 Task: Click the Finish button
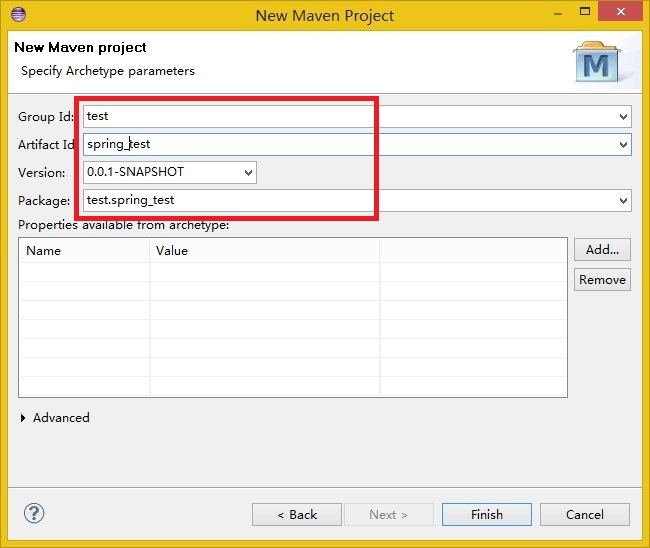point(487,514)
